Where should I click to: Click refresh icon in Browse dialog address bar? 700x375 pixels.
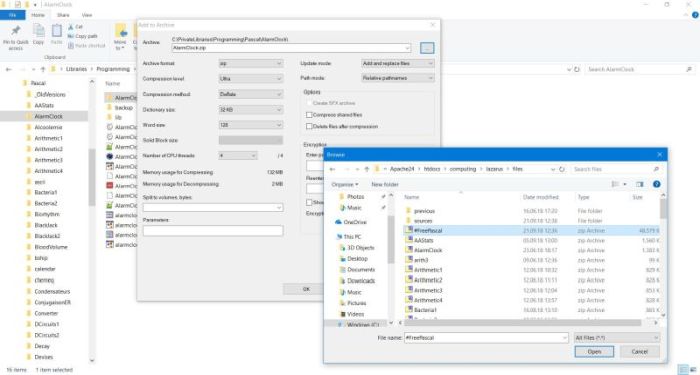pyautogui.click(x=562, y=169)
